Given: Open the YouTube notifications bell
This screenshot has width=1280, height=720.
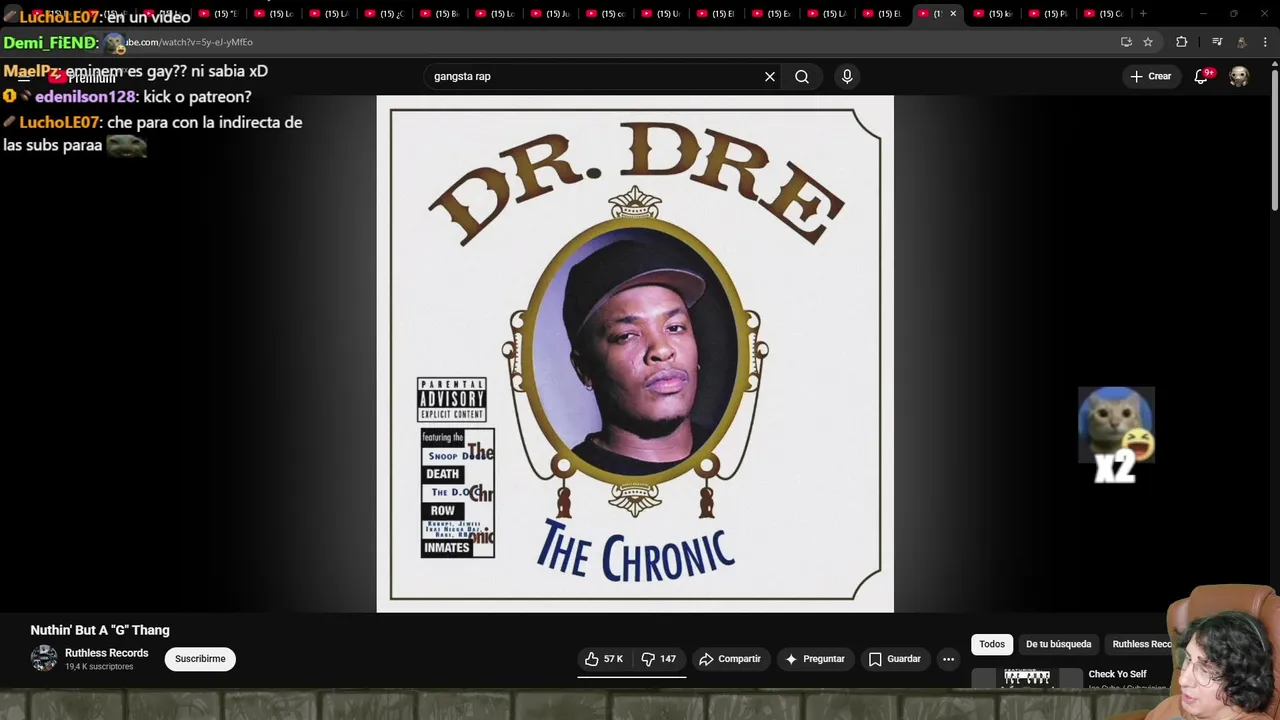Looking at the screenshot, I should pyautogui.click(x=1201, y=76).
